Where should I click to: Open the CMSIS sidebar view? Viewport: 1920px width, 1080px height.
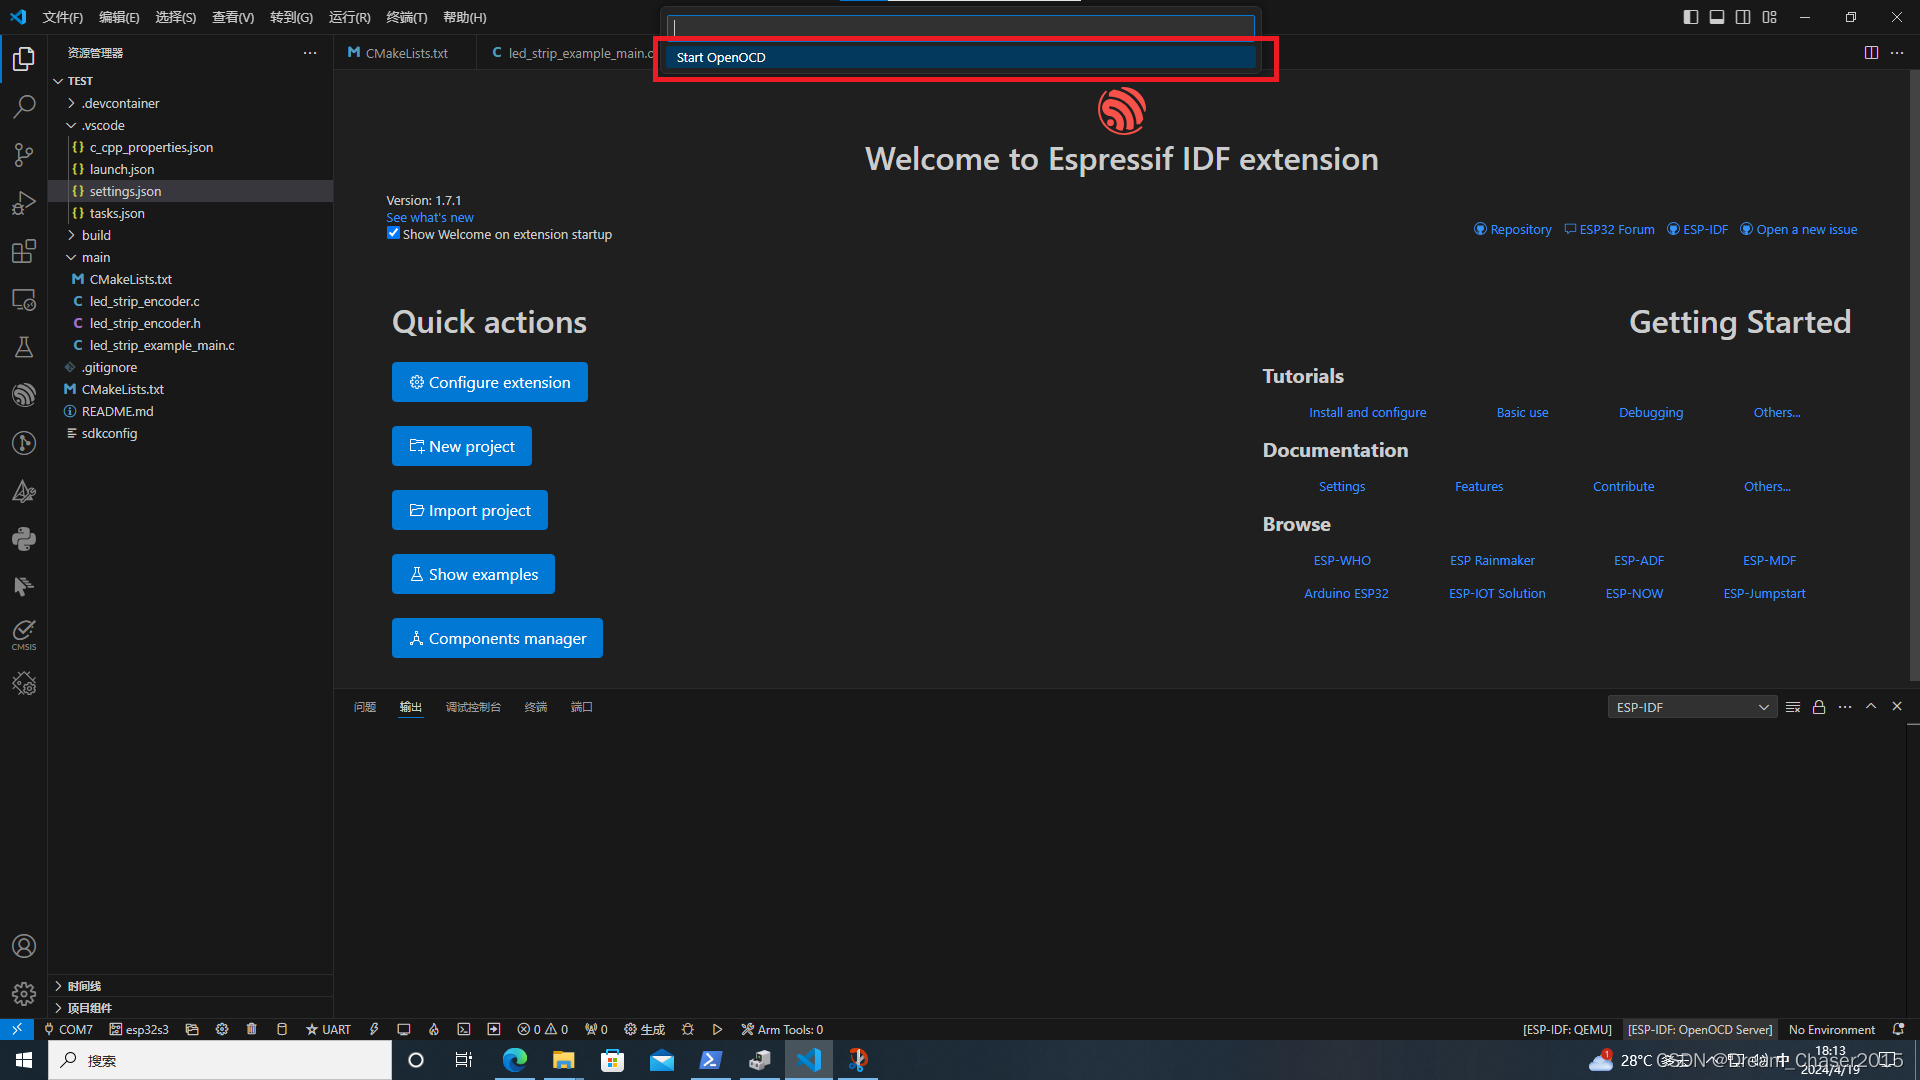pyautogui.click(x=24, y=634)
